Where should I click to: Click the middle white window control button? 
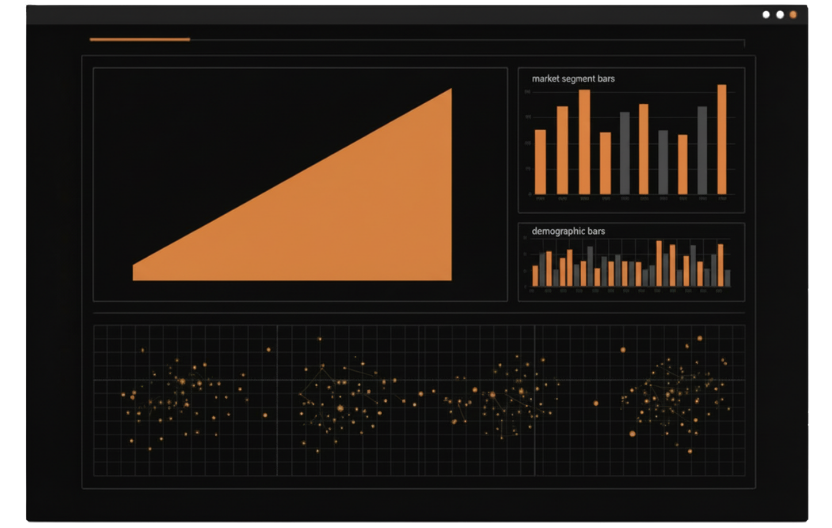coord(780,15)
